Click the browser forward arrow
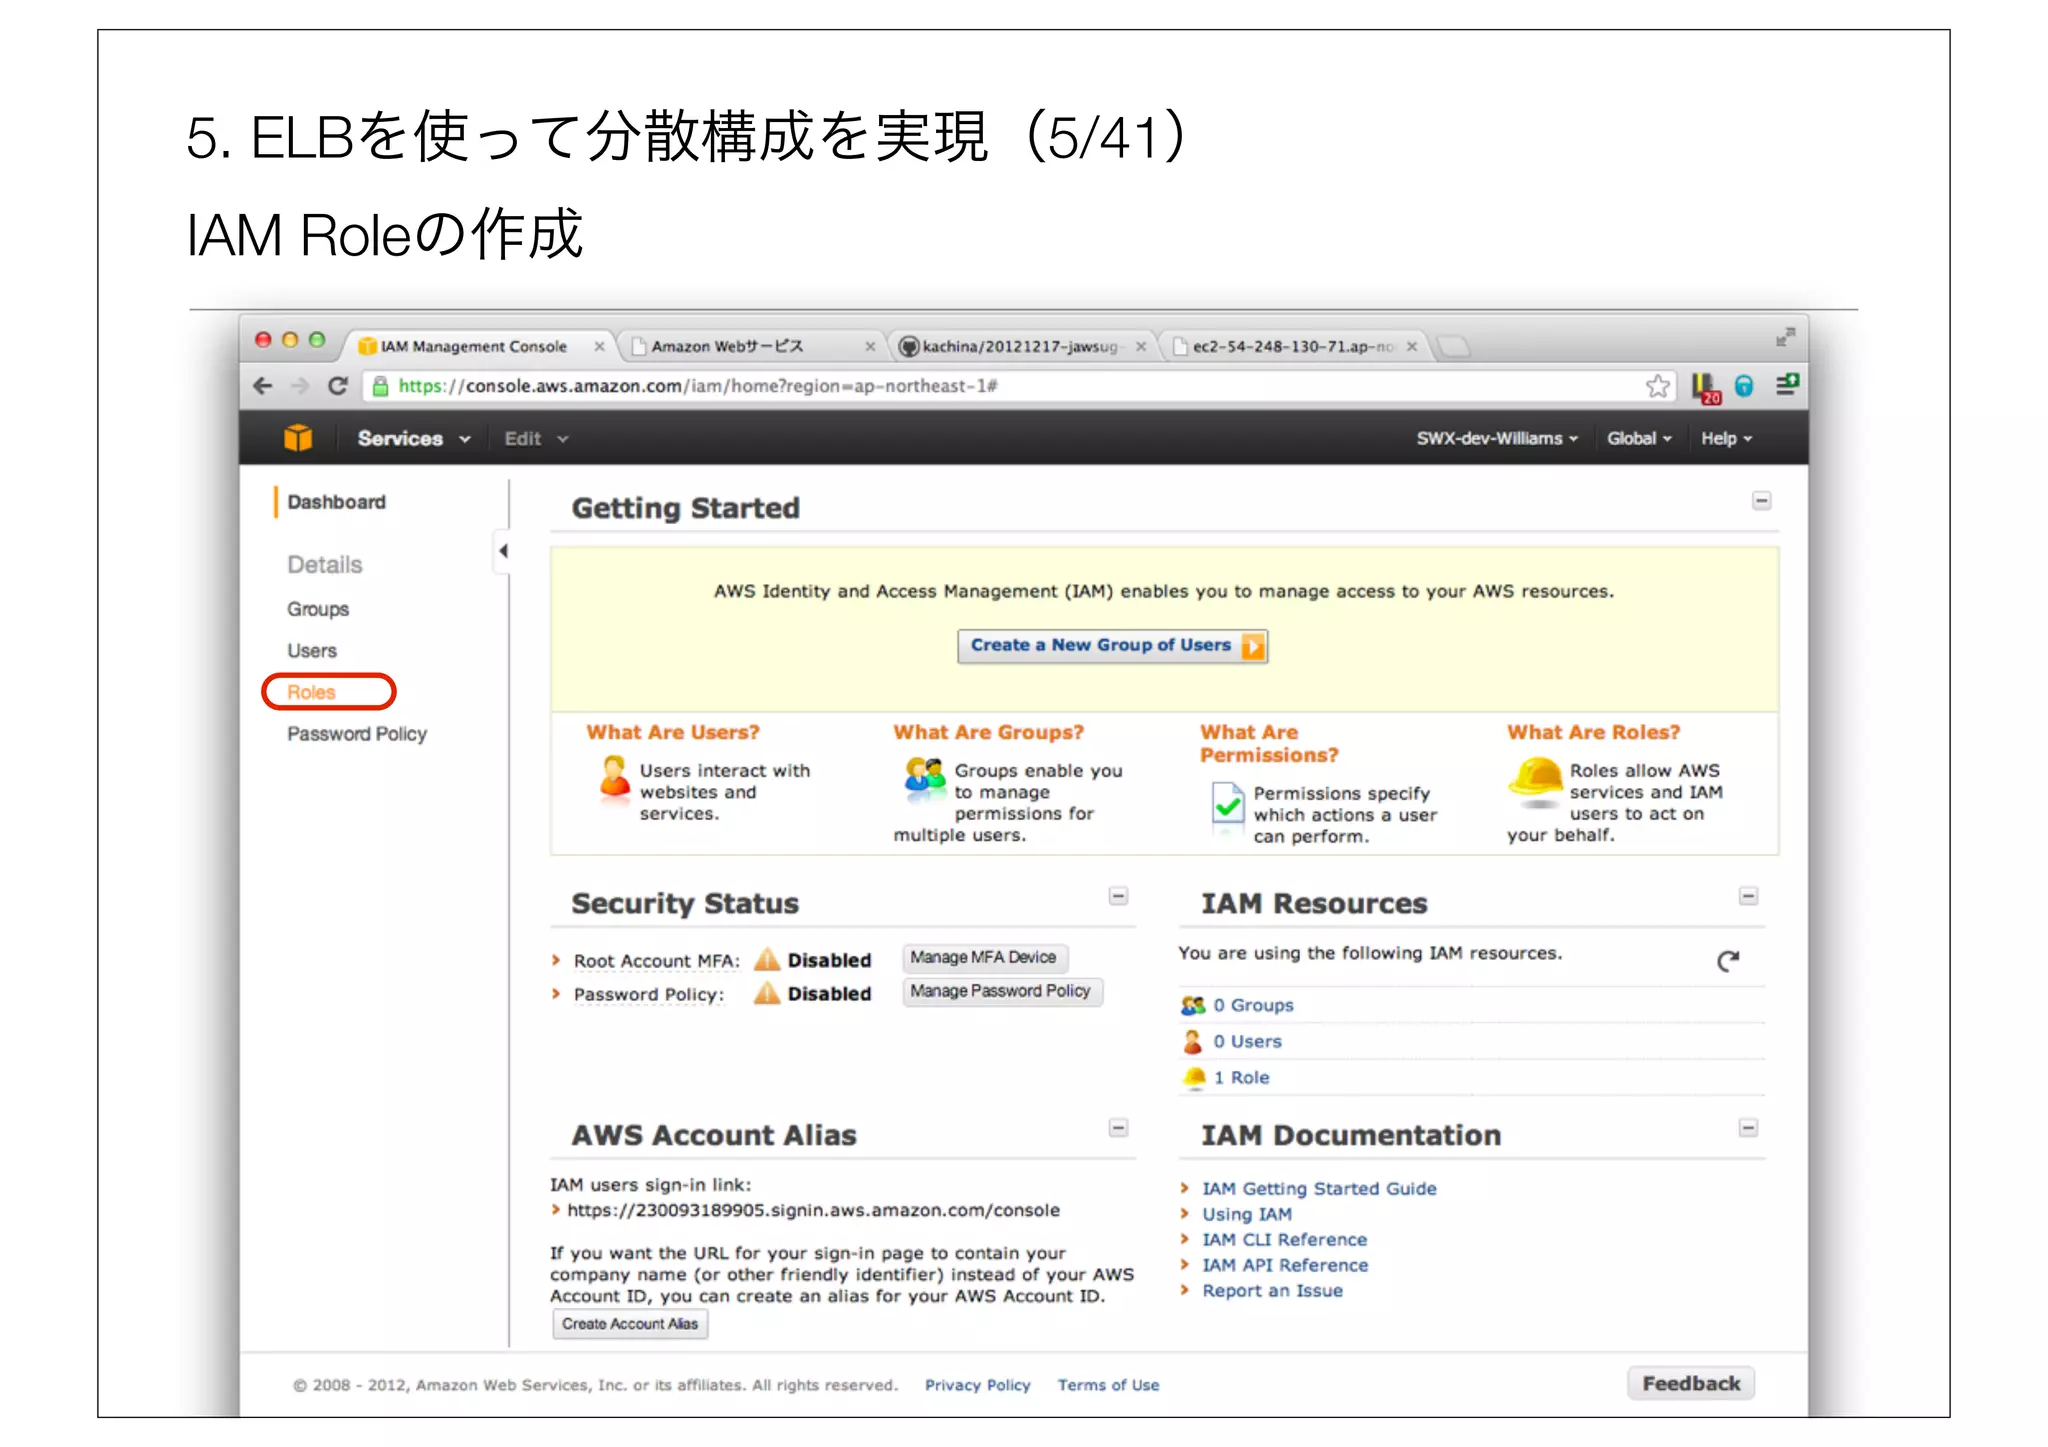The height and width of the screenshot is (1447, 2048). (300, 386)
